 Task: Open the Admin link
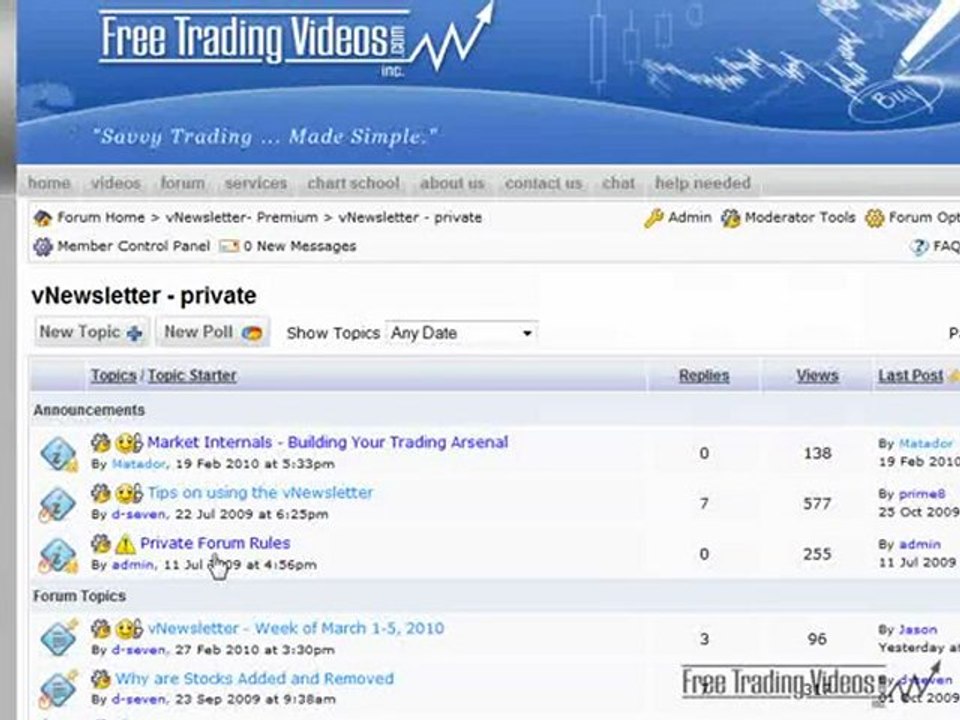pos(690,218)
